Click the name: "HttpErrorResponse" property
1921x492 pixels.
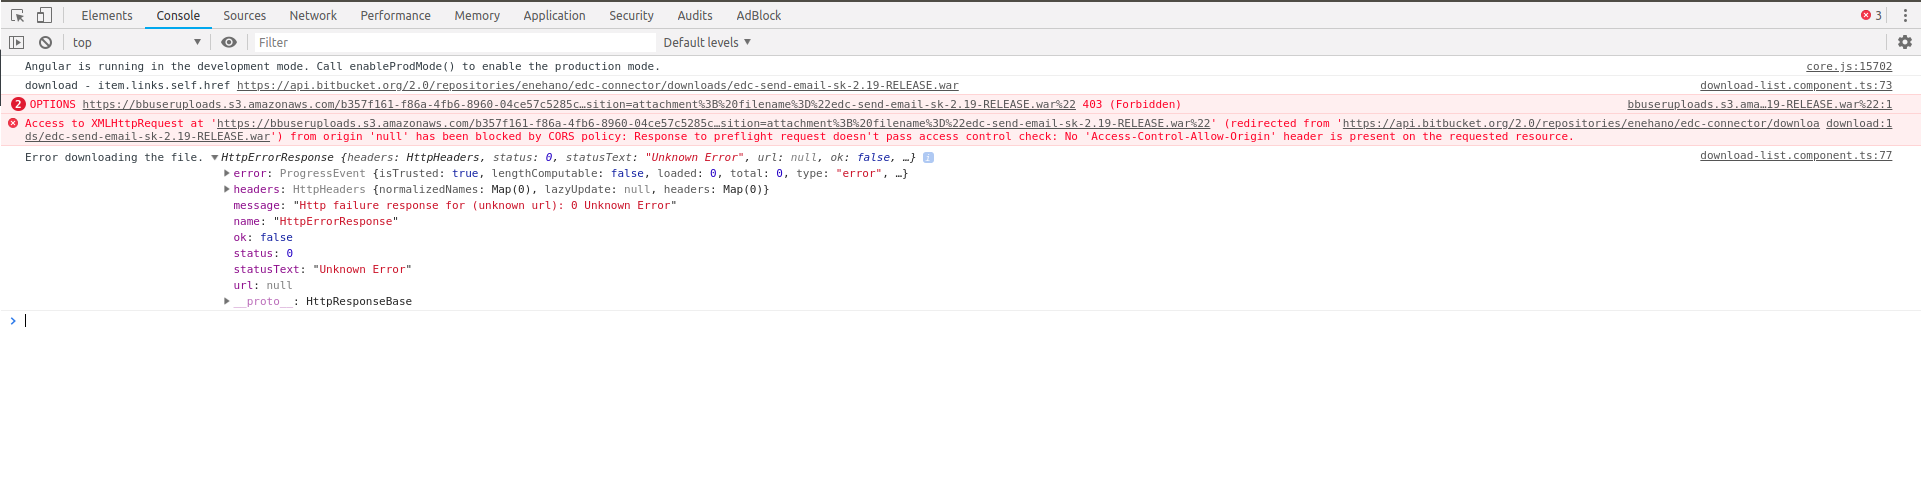pyautogui.click(x=316, y=221)
